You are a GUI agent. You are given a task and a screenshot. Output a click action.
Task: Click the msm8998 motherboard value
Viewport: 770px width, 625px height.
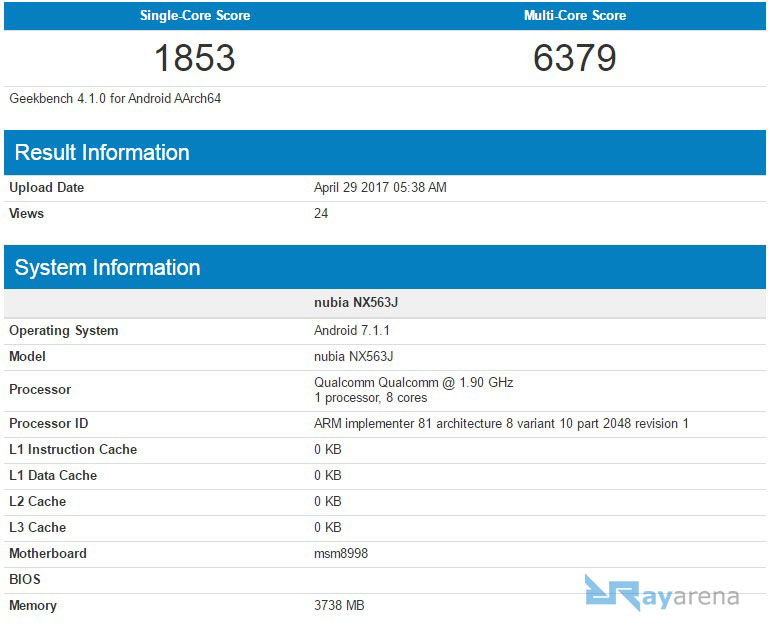pyautogui.click(x=341, y=554)
